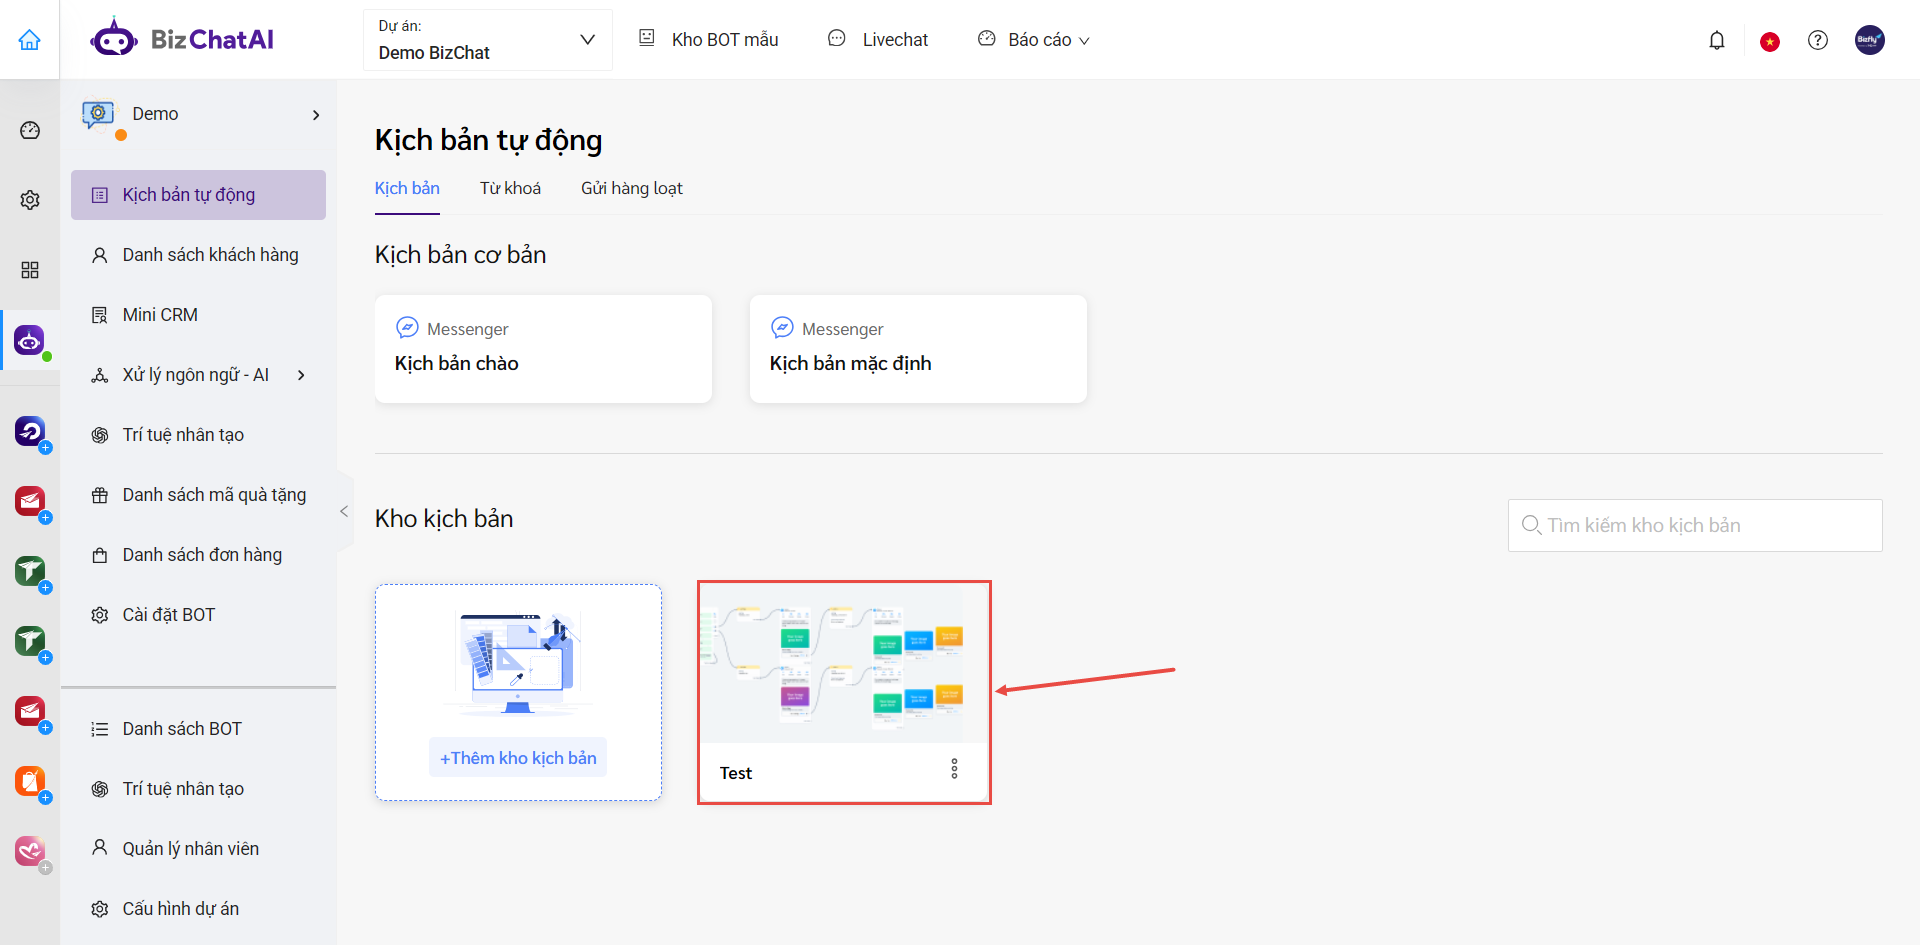1920x945 pixels.
Task: Open dashboard gauge icon in left rail
Action: 30,130
